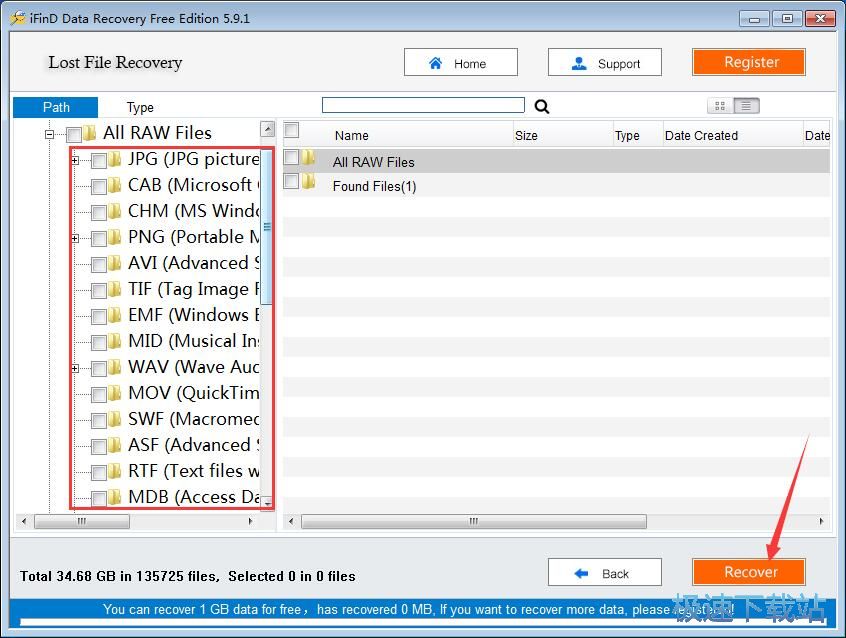Image resolution: width=846 pixels, height=638 pixels.
Task: Click the JPG folder icon in tree
Action: [115, 159]
